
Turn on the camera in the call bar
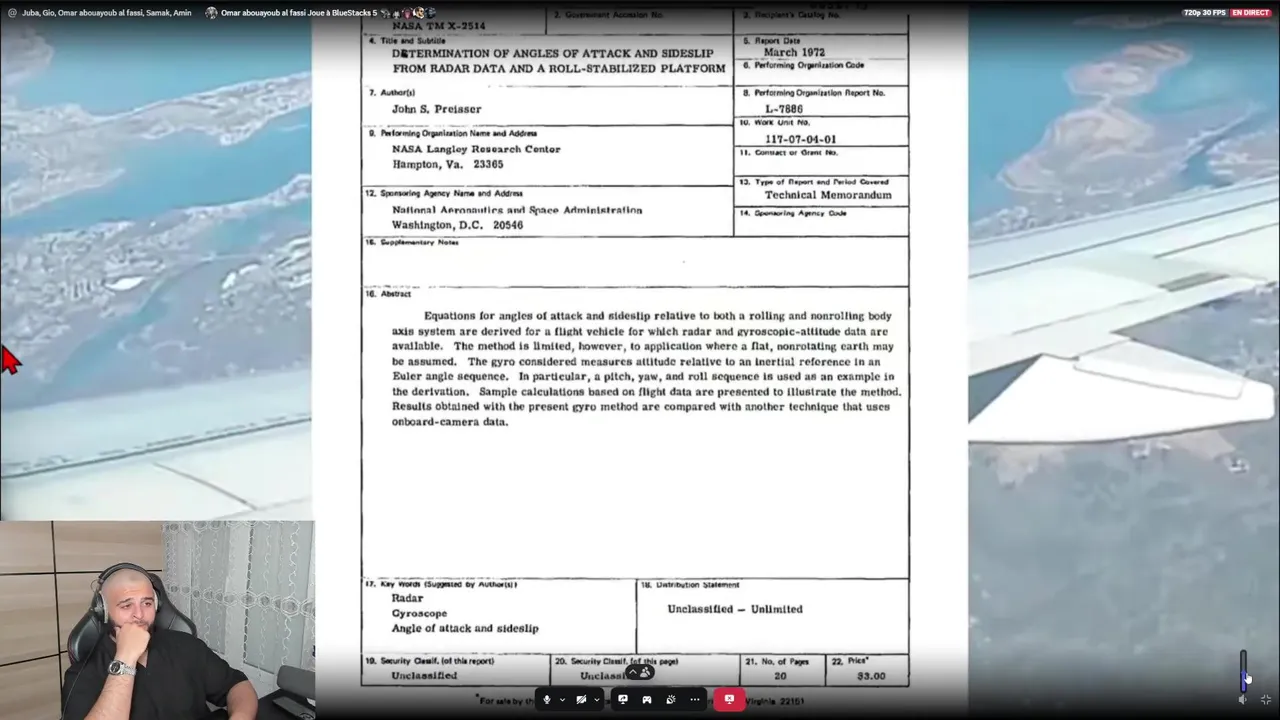(x=581, y=700)
